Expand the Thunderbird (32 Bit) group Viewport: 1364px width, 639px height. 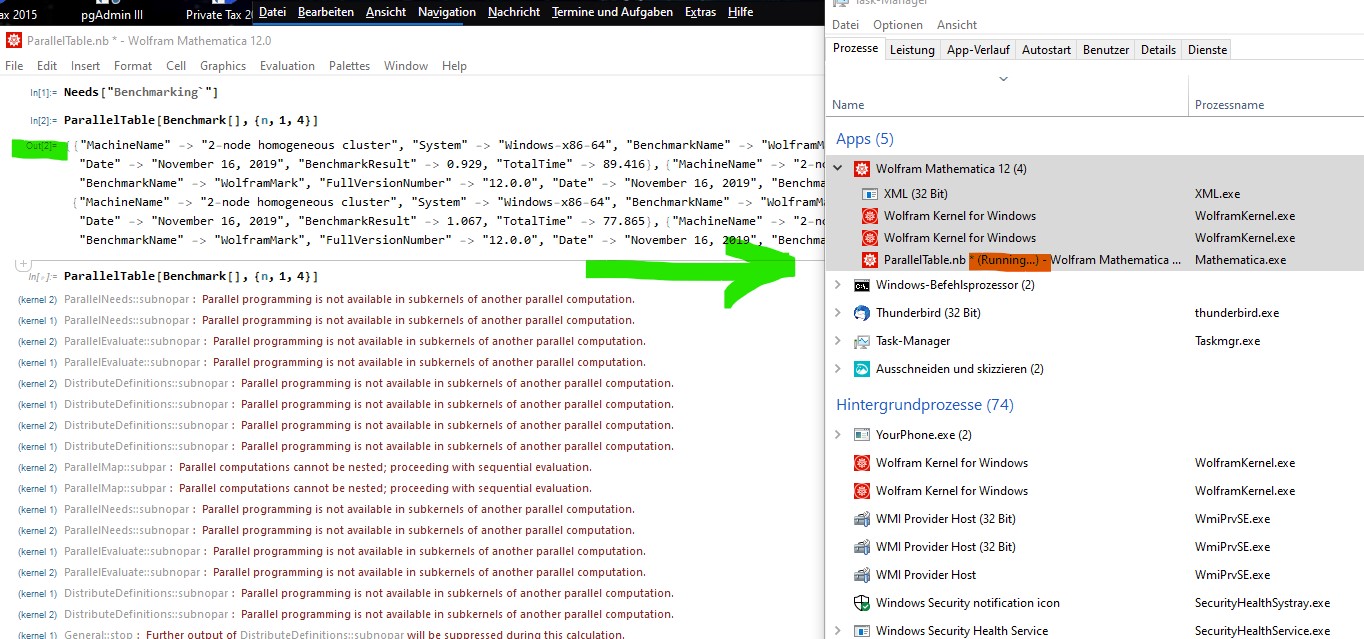pos(839,313)
